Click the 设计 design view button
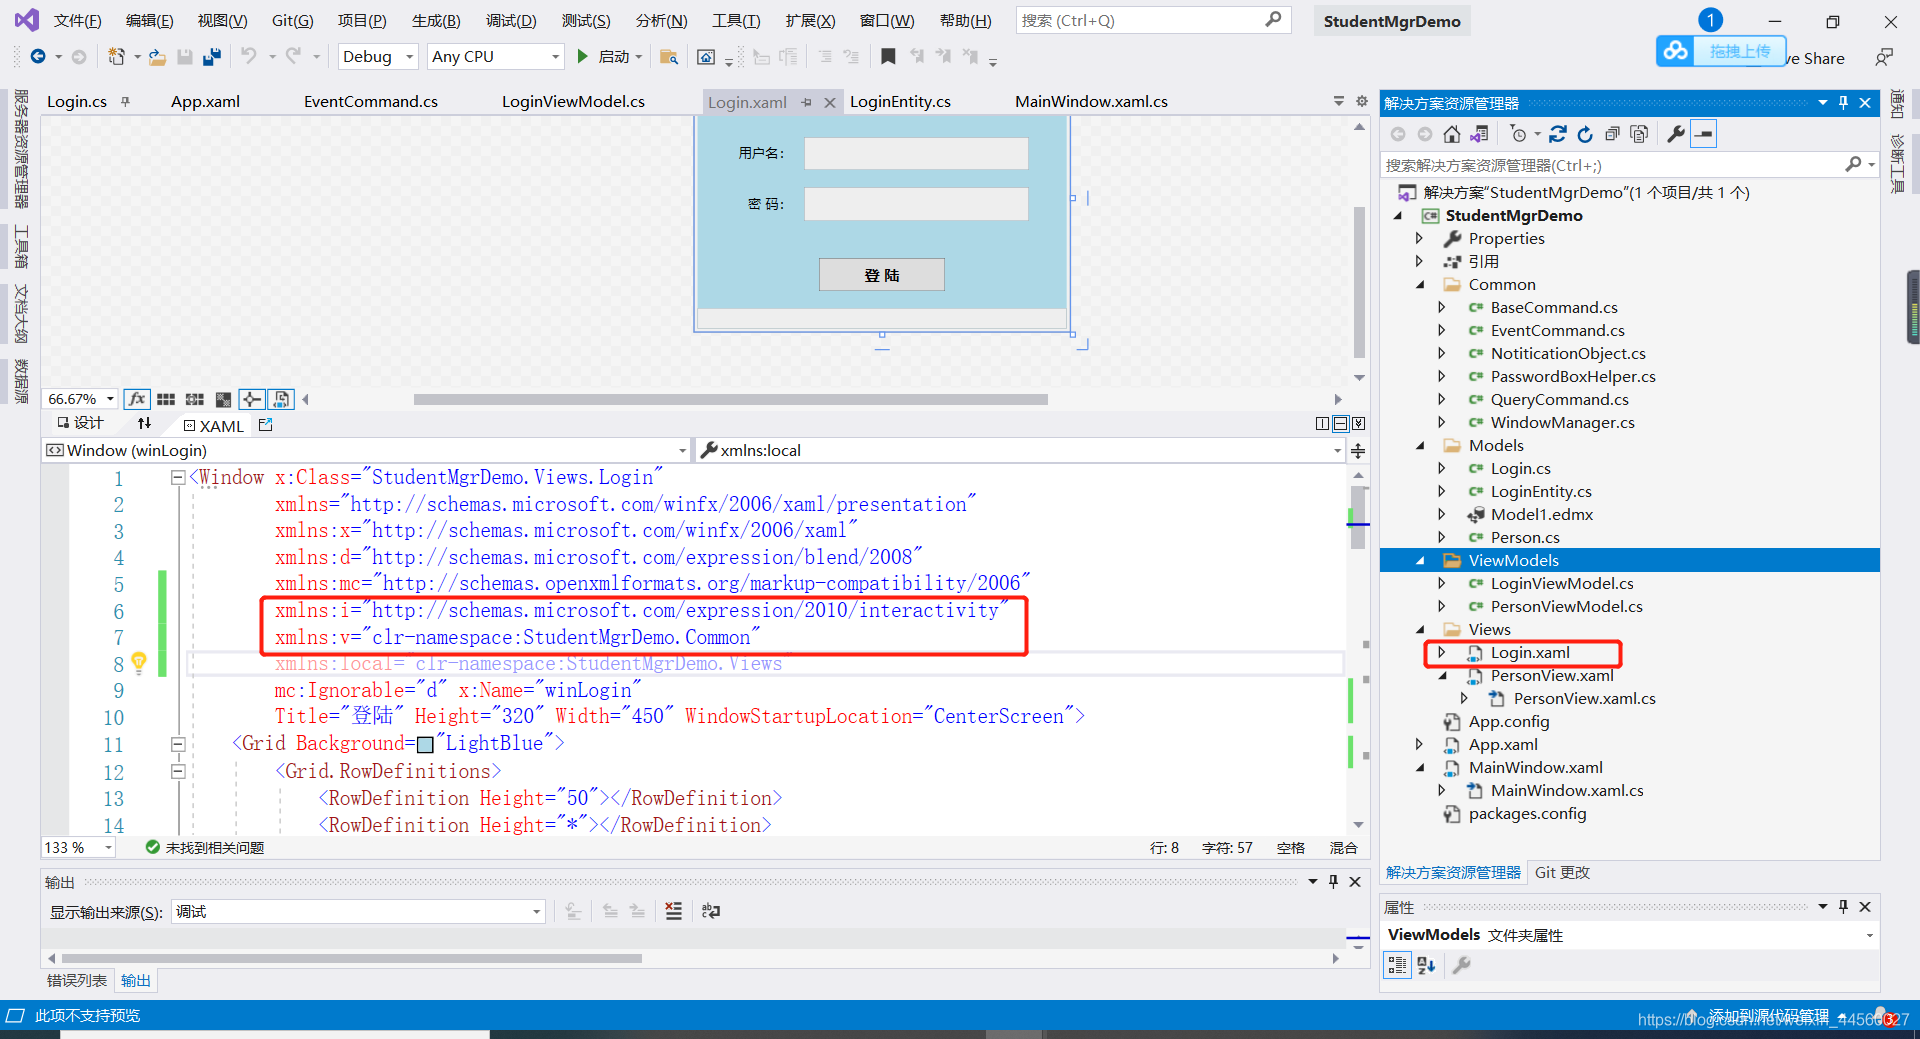This screenshot has height=1039, width=1920. pyautogui.click(x=80, y=424)
